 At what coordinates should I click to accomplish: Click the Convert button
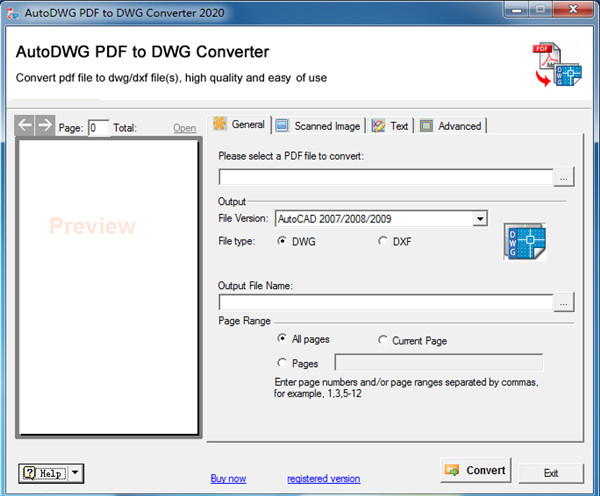(476, 470)
